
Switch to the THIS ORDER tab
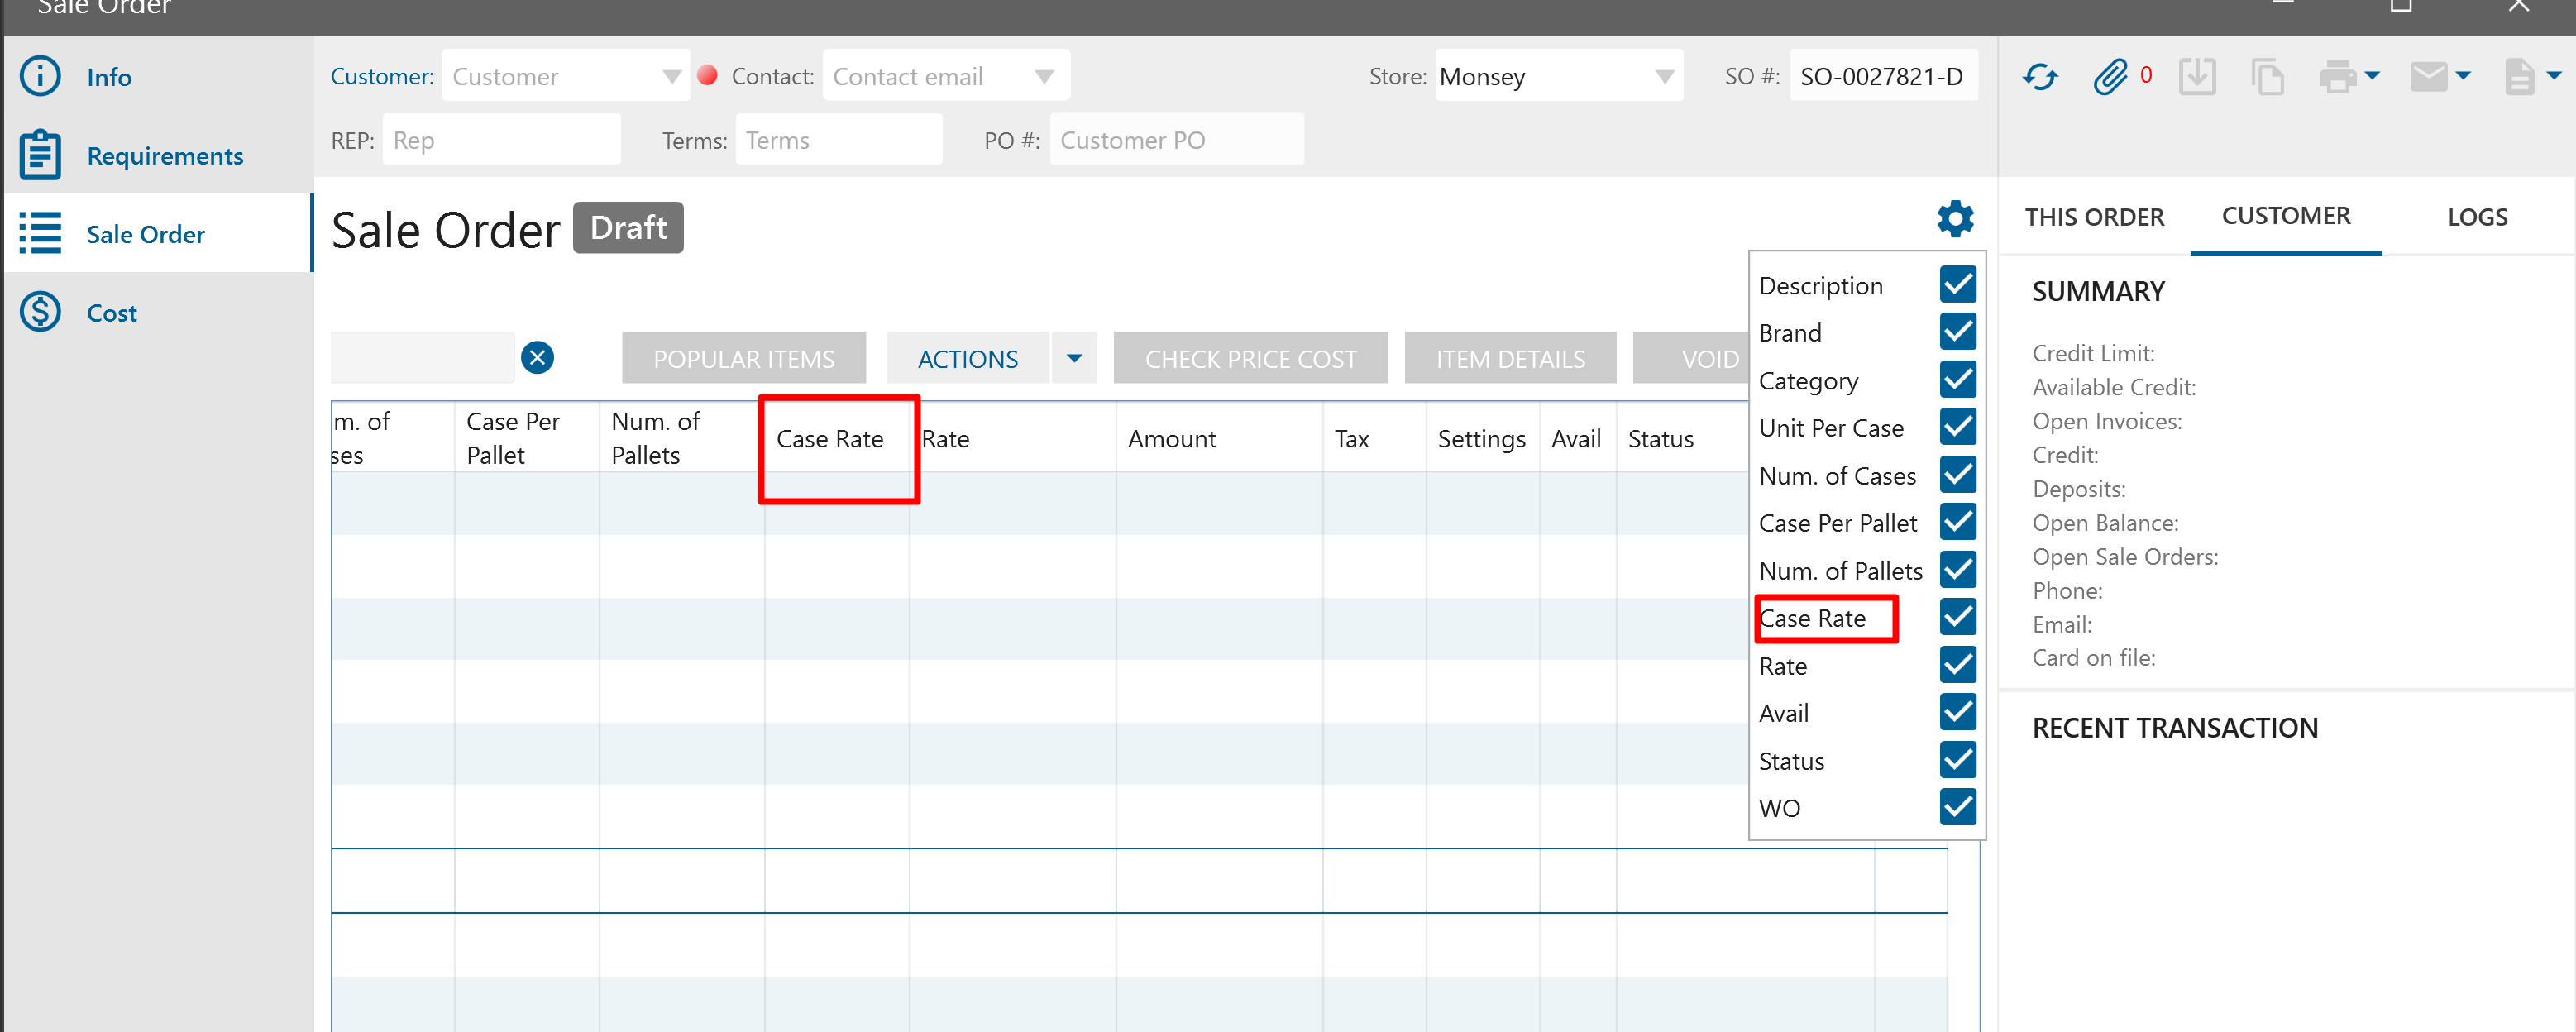pos(2093,217)
